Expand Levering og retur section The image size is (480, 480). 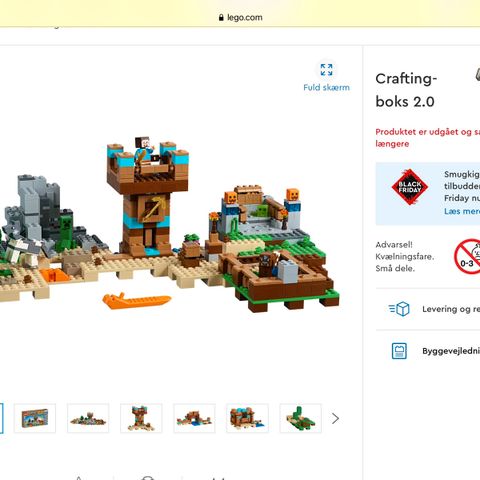pos(428,309)
